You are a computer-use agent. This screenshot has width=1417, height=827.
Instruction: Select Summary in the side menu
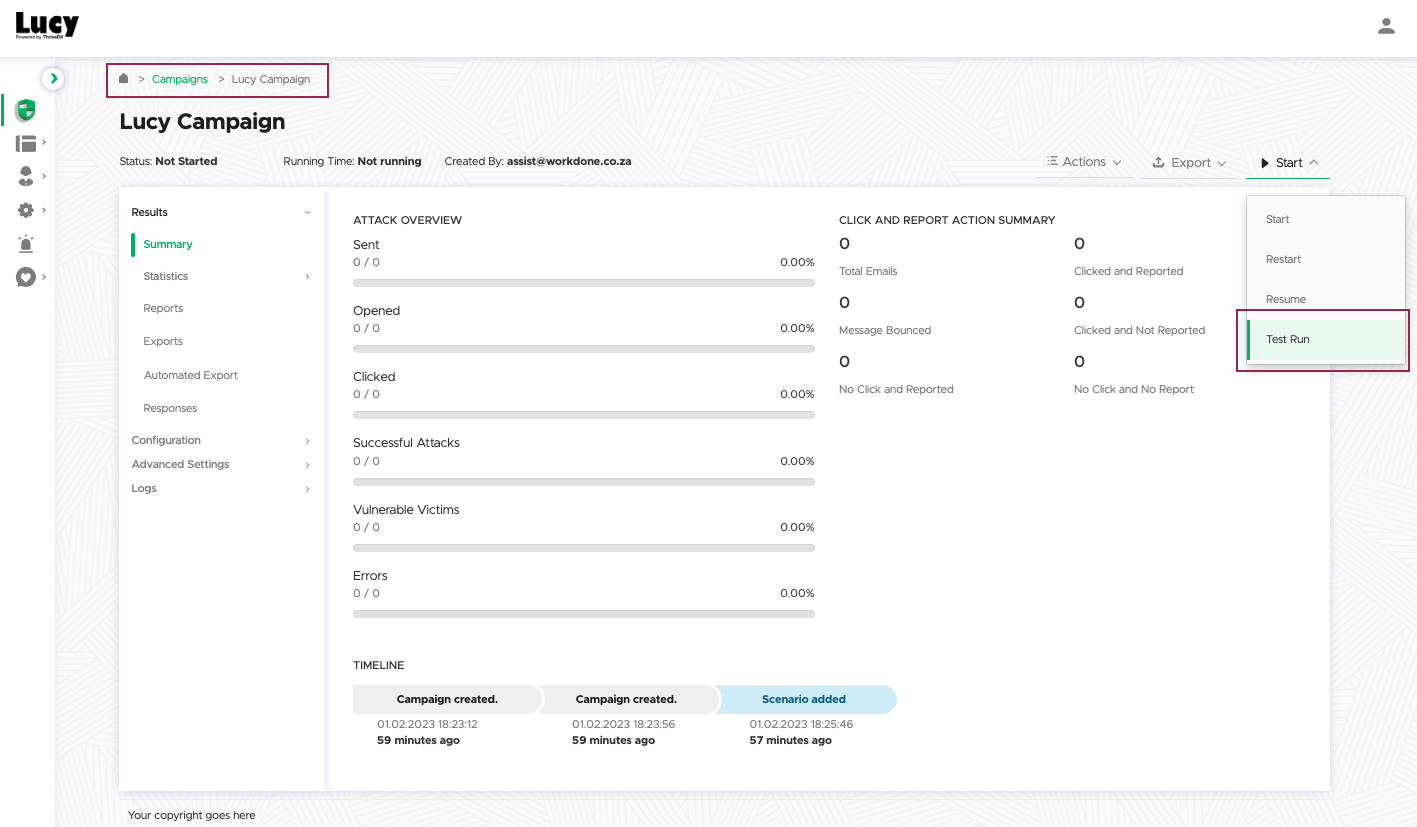(168, 244)
